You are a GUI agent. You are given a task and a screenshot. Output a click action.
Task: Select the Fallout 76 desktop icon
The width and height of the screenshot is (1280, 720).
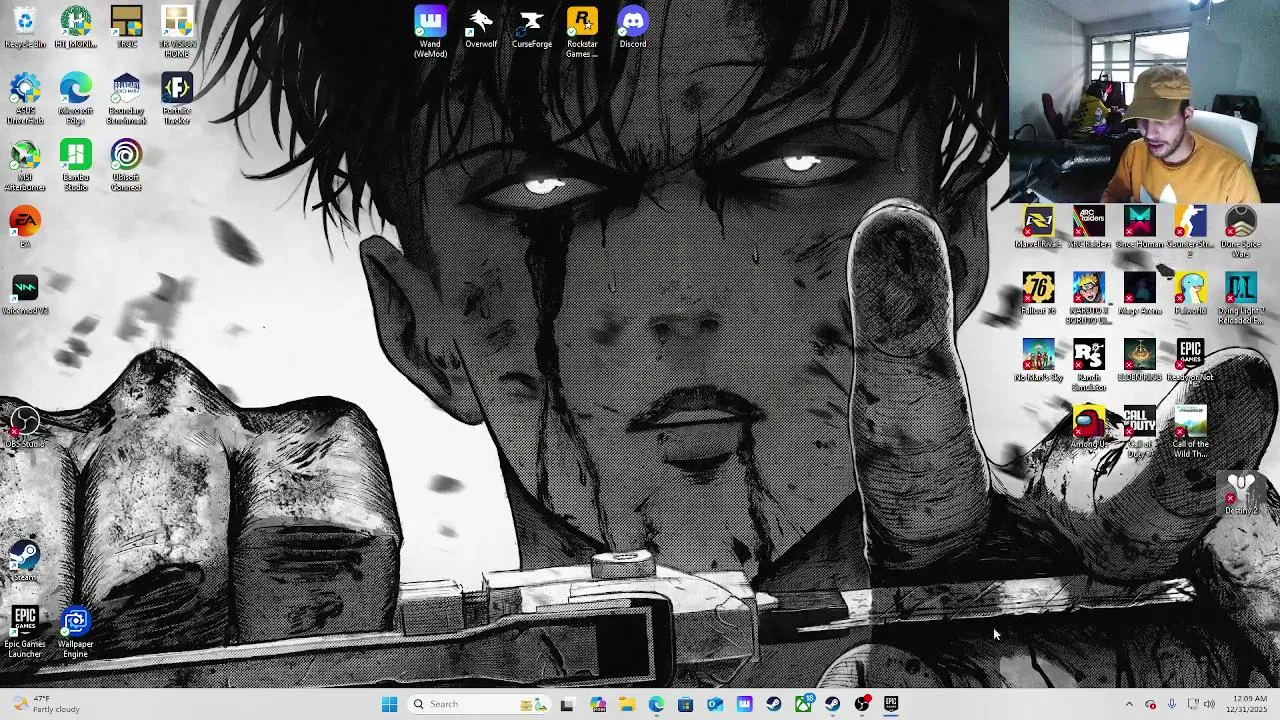1038,294
